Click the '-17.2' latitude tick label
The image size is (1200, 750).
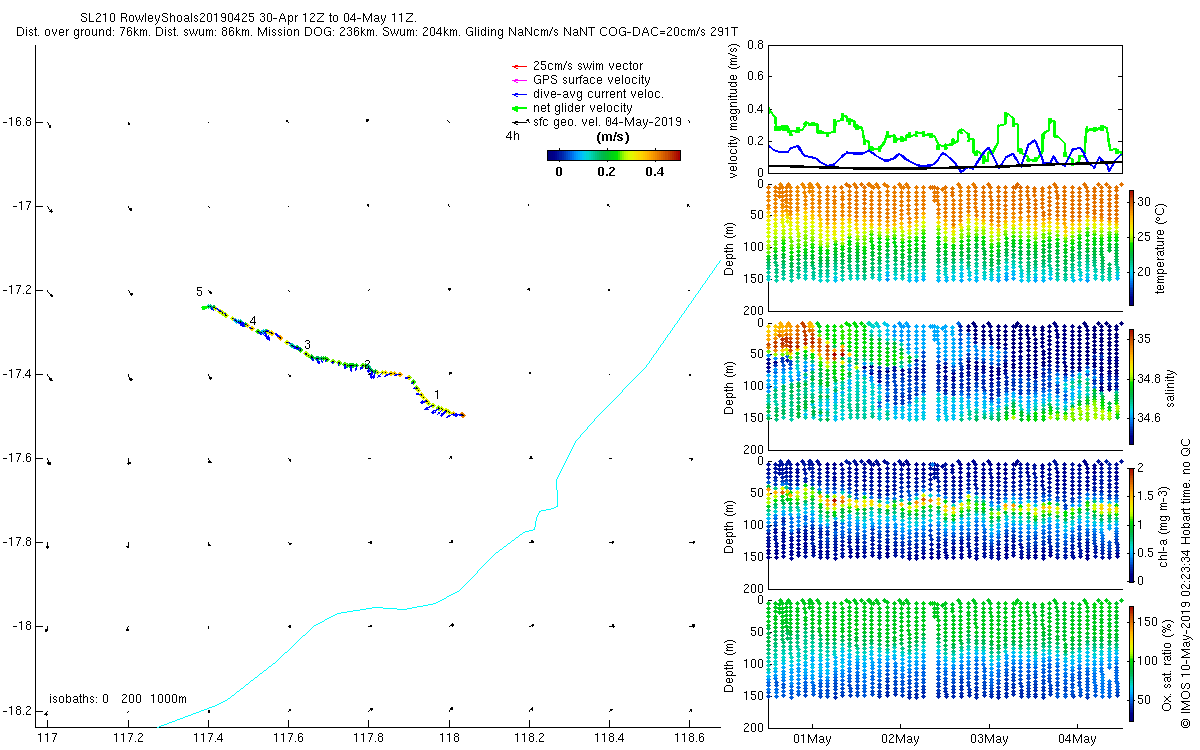coord(17,290)
